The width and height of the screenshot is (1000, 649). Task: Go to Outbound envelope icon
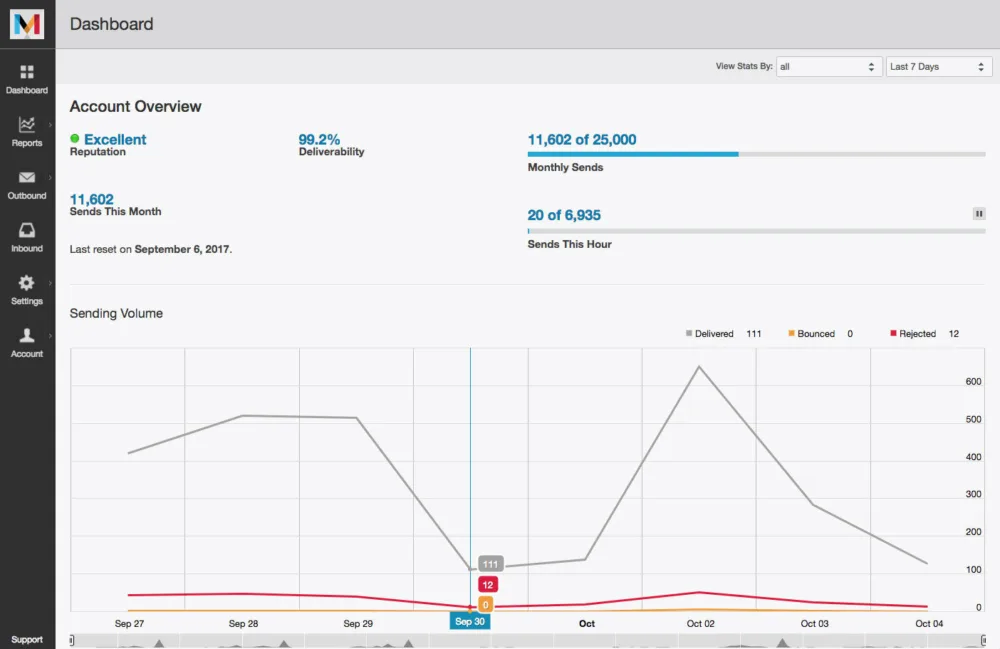pyautogui.click(x=27, y=178)
